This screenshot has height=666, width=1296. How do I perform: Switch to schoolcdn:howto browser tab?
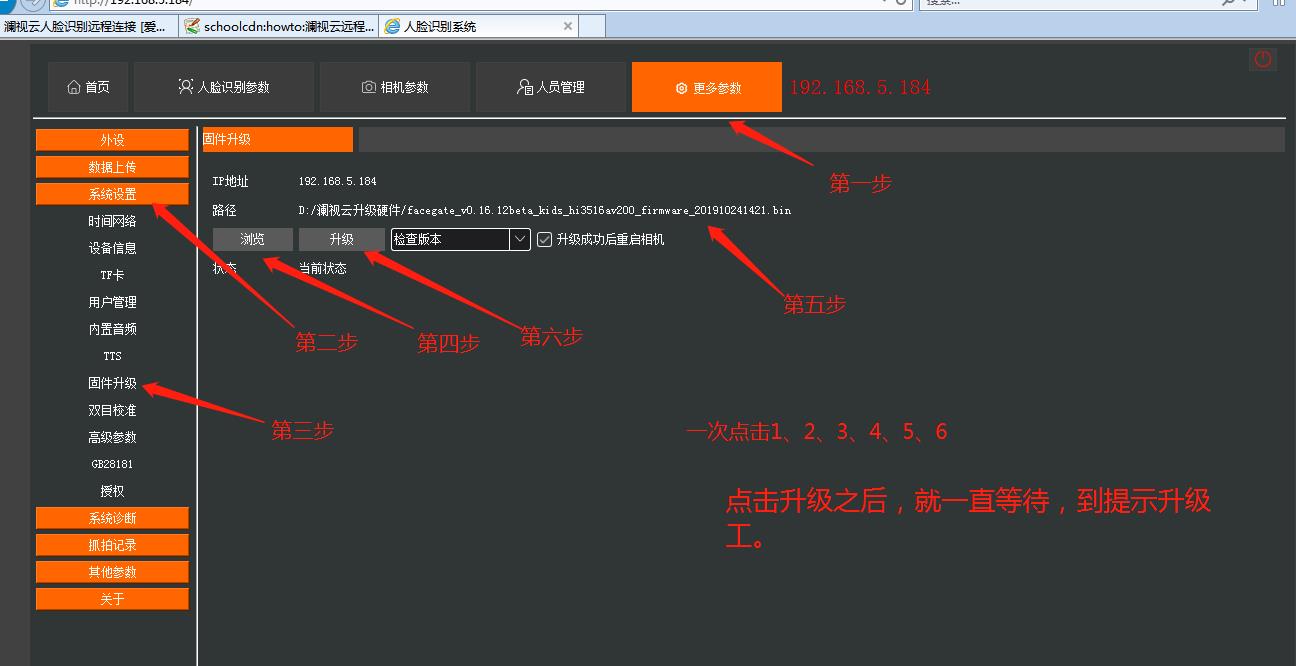pos(280,26)
